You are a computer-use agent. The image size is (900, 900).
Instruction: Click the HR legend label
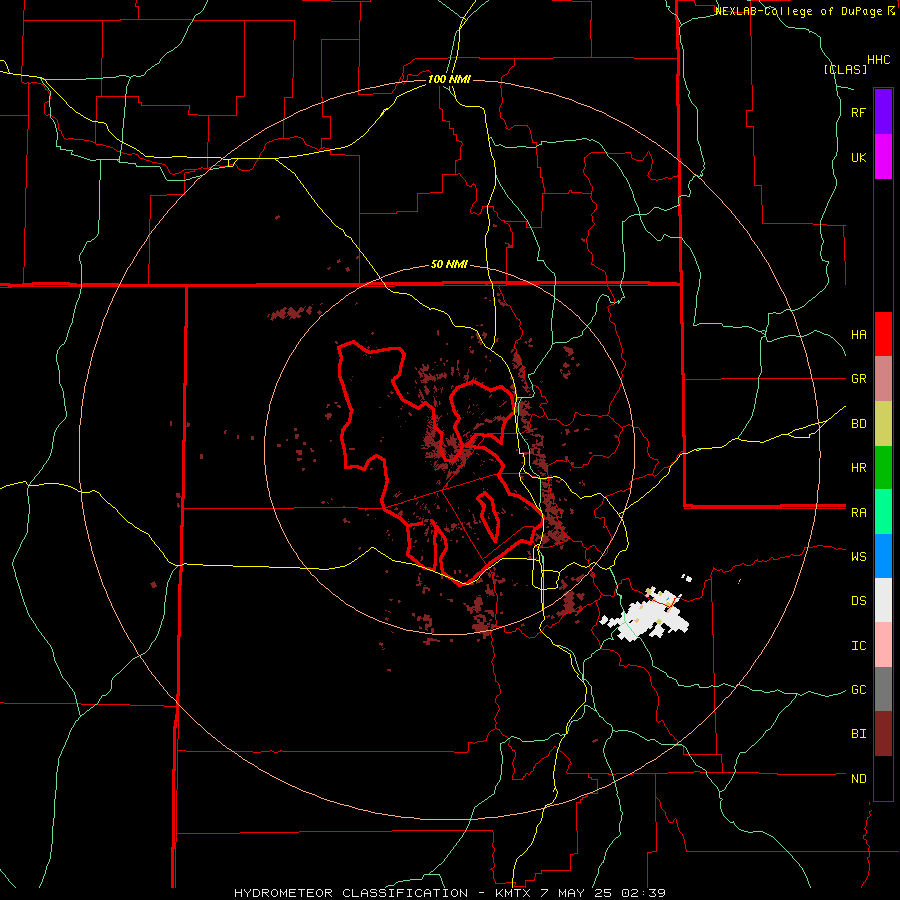click(x=858, y=468)
